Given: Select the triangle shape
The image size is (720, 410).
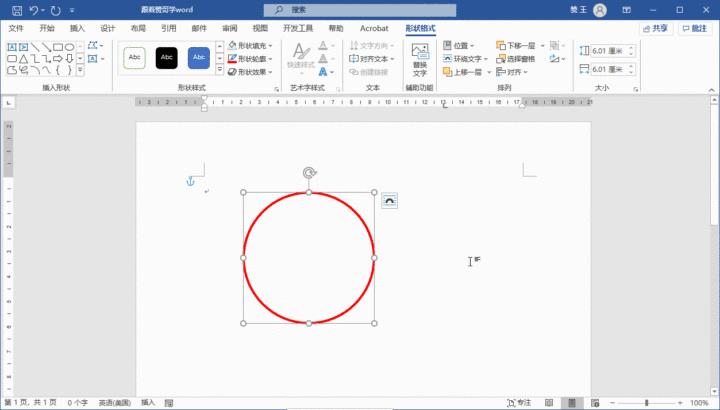Looking at the screenshot, I should pyautogui.click(x=23, y=59).
